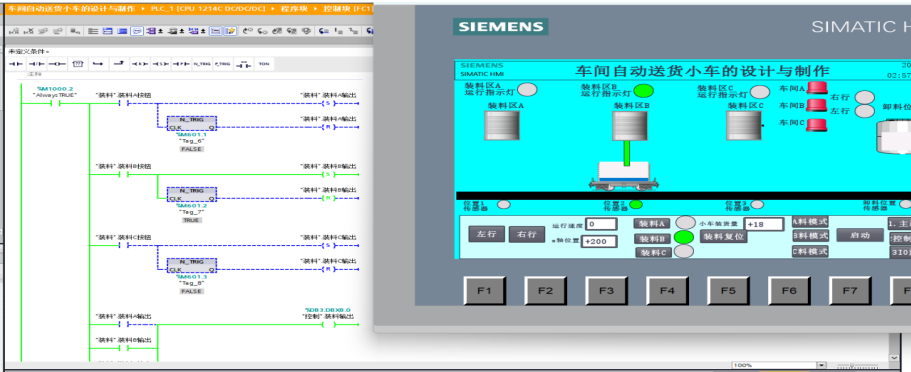The height and width of the screenshot is (372, 911).
Task: Insert the P_TRIG instruction from favorites
Action: (222, 64)
